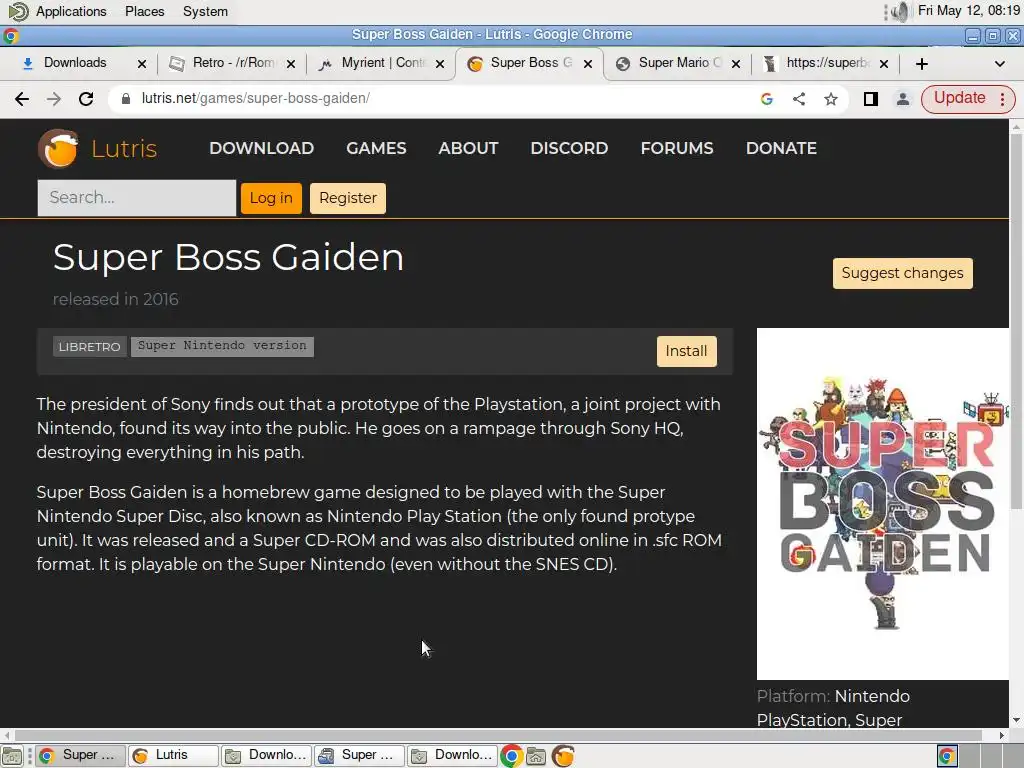Click the padlock site info icon
Screen dimensions: 1024x768
coord(126,99)
